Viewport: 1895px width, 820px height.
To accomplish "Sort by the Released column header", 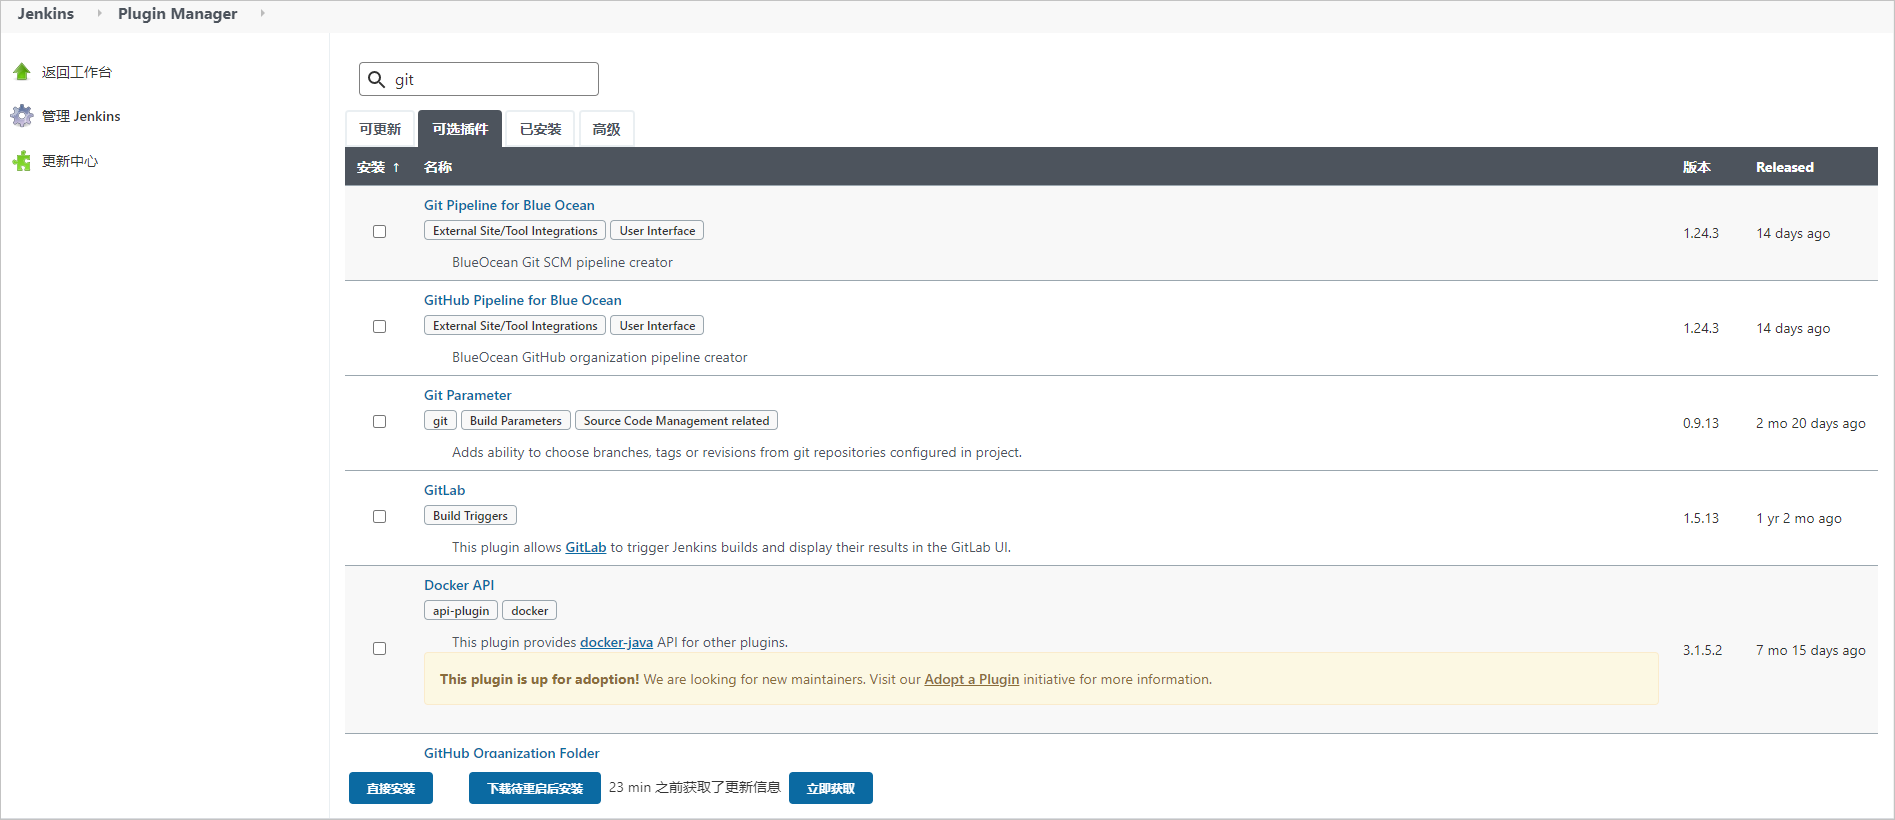I will (1785, 167).
